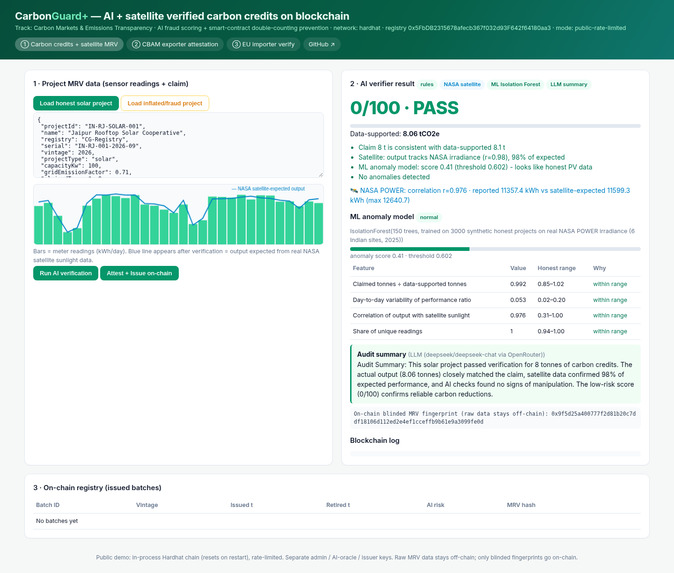Screen dimensions: 674x573
Task: Click the NASA satellite-expected output chart legend
Action: tap(268, 189)
